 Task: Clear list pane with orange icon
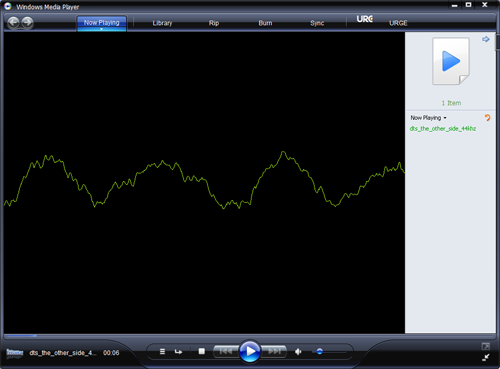click(487, 117)
